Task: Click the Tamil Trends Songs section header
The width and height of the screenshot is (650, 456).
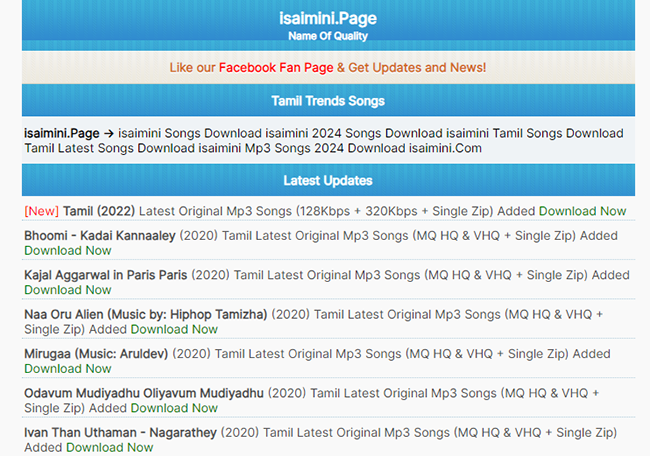Action: pos(327,101)
